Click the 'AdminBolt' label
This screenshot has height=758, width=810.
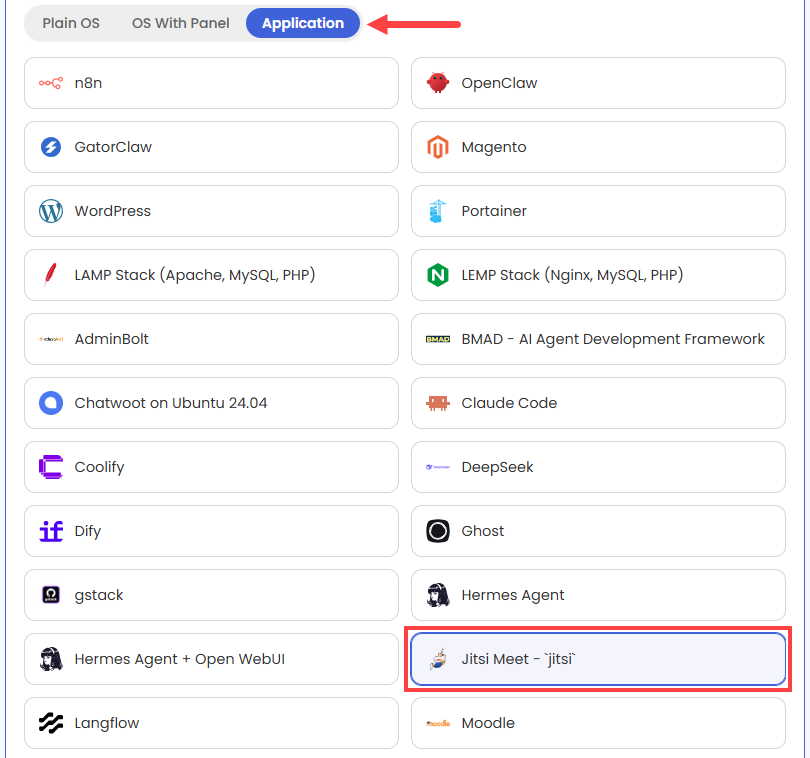112,339
